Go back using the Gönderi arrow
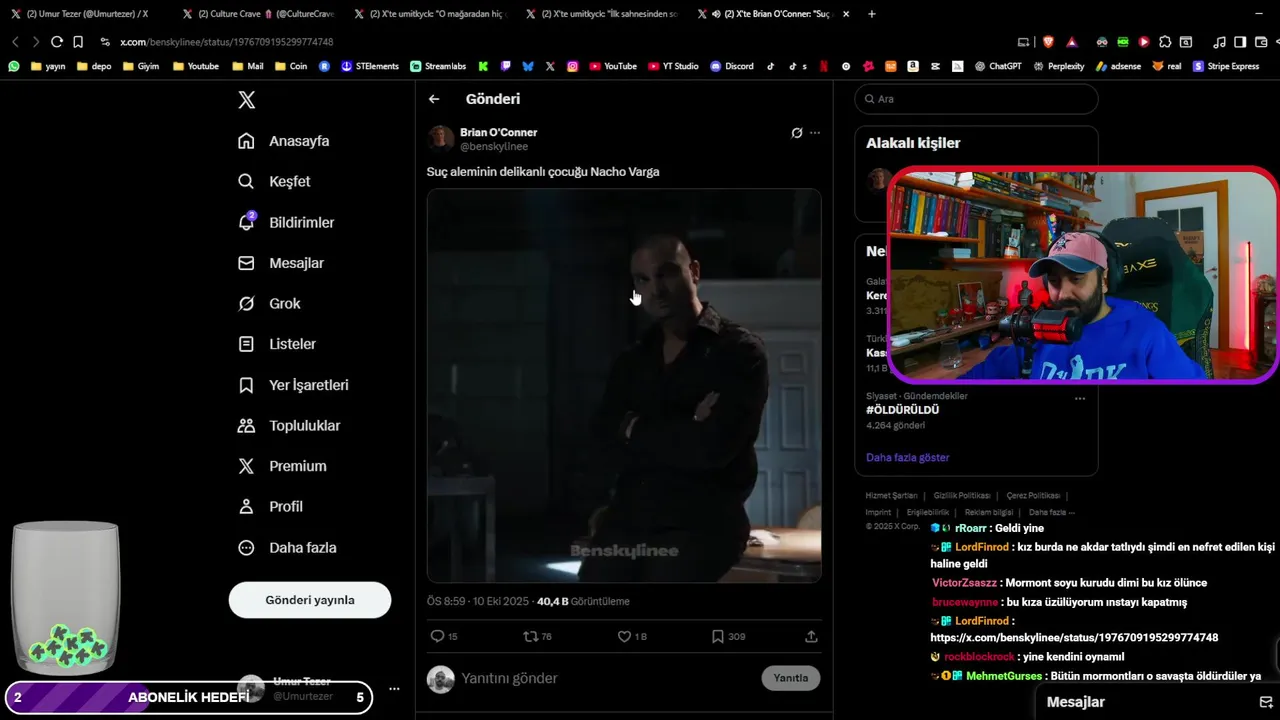This screenshot has height=720, width=1280. coord(434,99)
